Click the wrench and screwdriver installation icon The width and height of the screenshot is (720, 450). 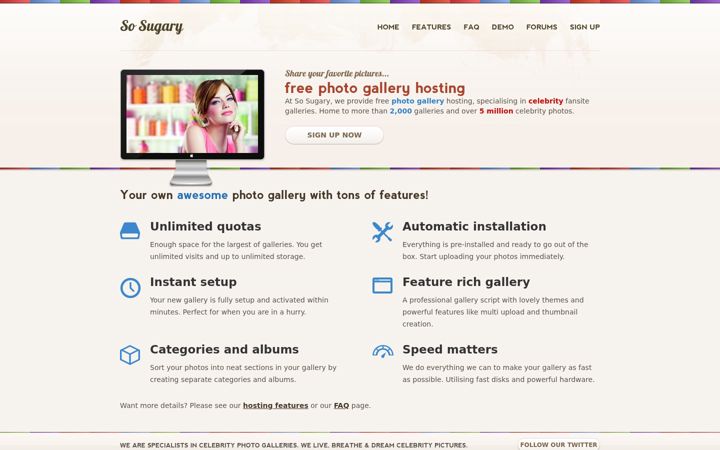tap(382, 232)
